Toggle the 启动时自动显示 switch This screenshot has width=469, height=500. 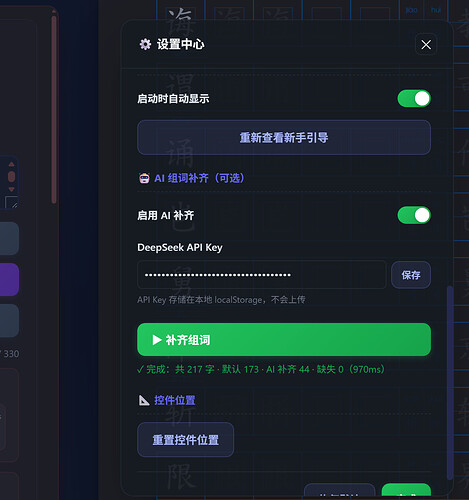414,98
